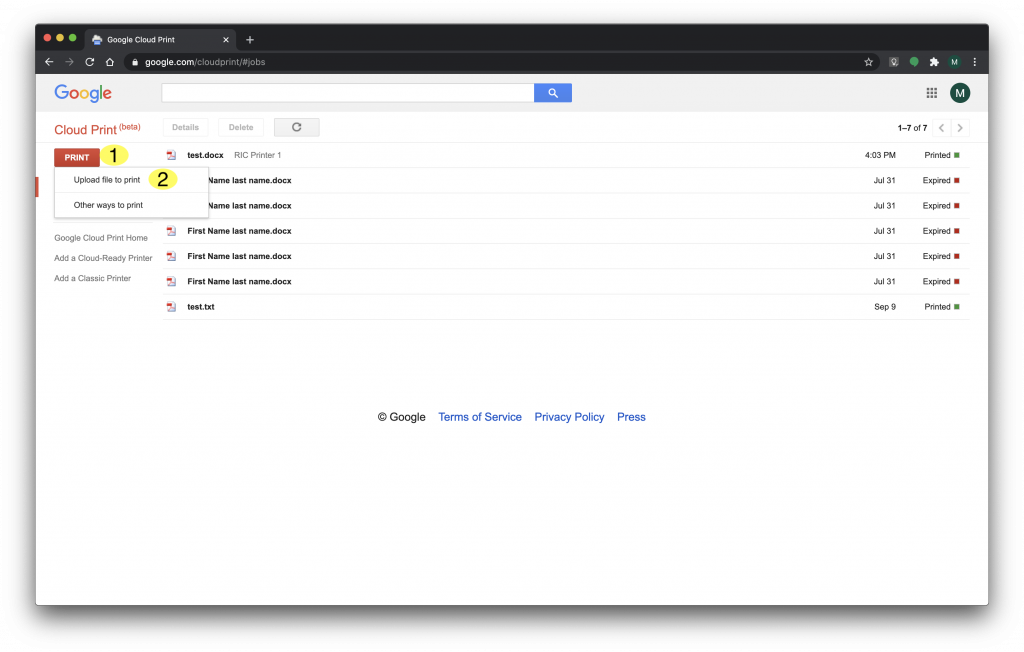
Task: Refresh the print jobs list
Action: [x=296, y=127]
